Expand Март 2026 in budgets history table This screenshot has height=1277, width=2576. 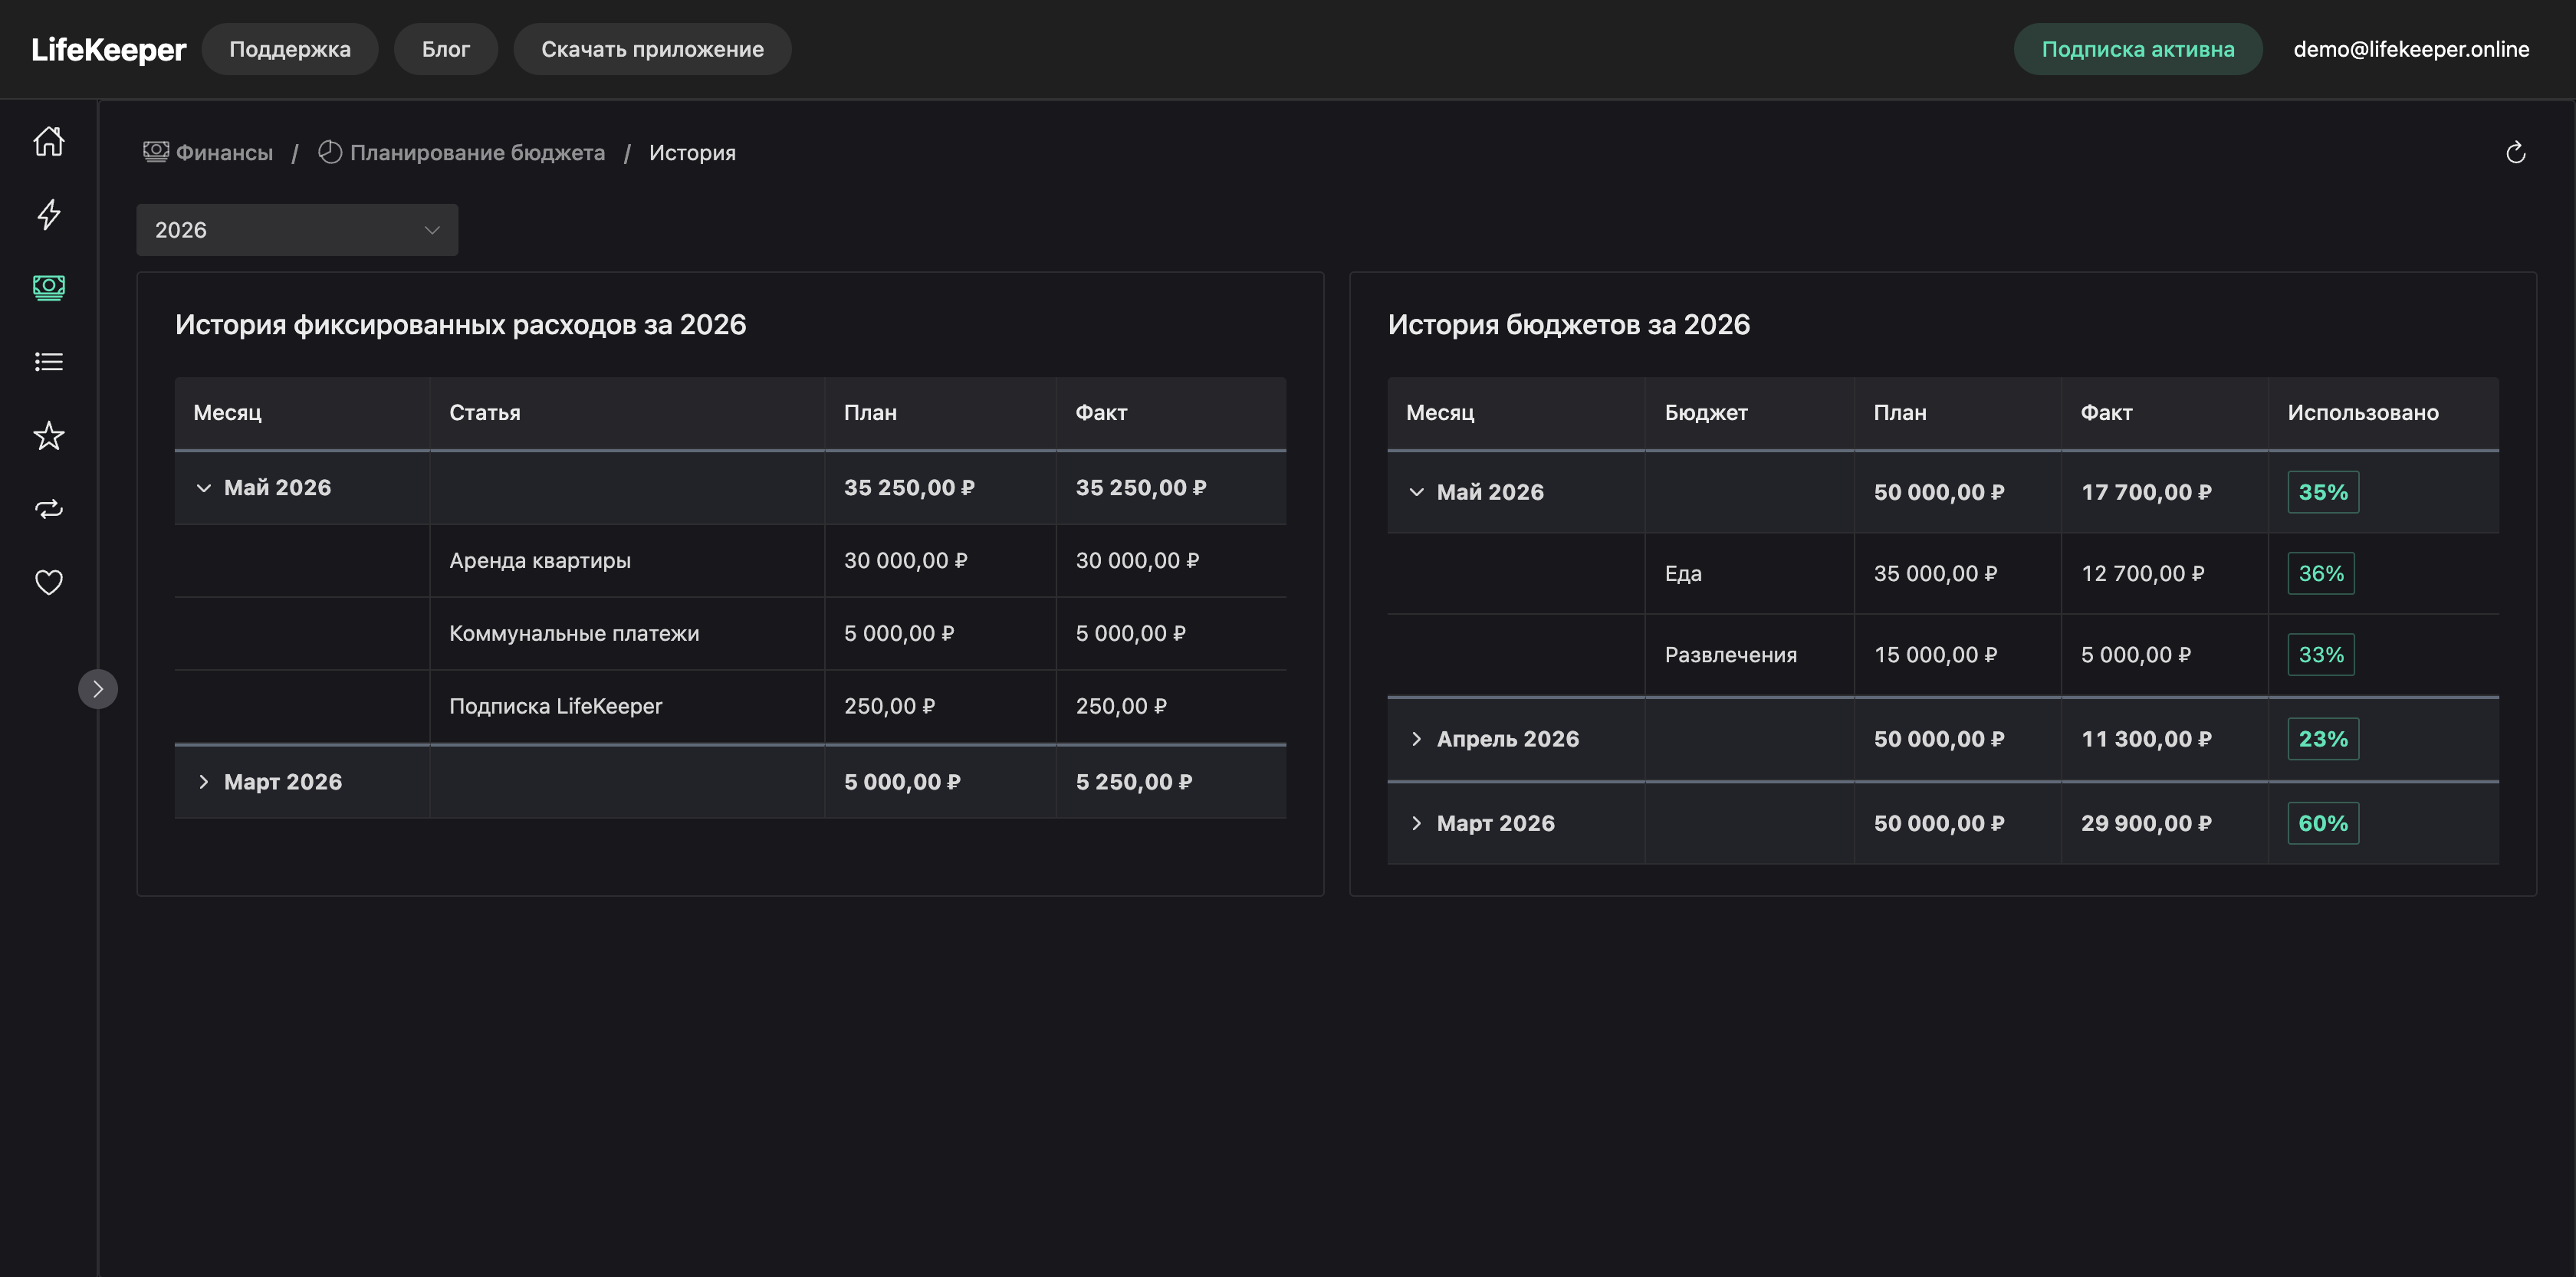1416,823
